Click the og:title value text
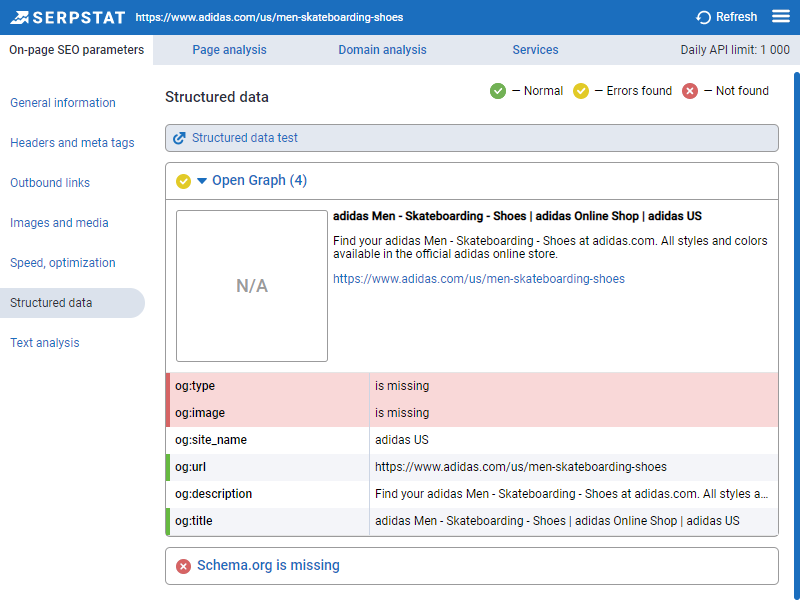The width and height of the screenshot is (800, 600). (557, 521)
